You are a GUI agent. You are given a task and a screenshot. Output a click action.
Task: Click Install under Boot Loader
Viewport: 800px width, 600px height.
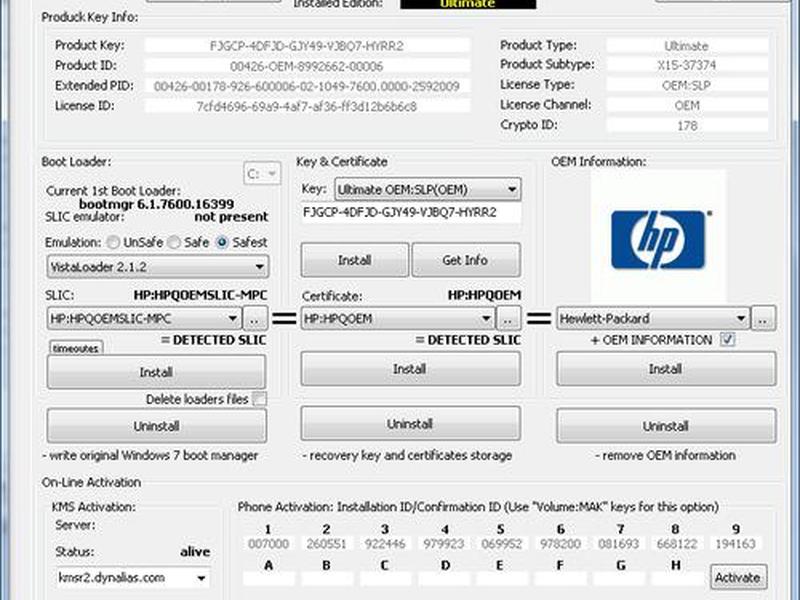click(x=156, y=372)
